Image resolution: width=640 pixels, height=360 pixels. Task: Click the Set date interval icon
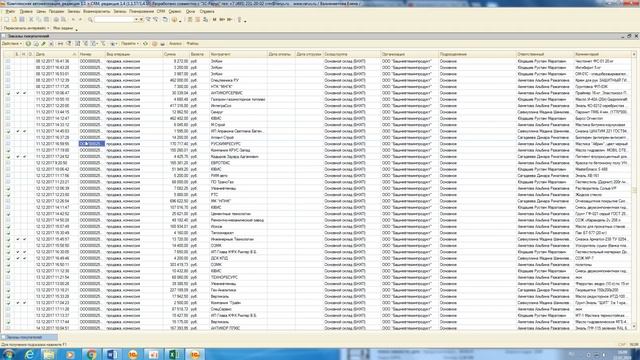[x=60, y=44]
